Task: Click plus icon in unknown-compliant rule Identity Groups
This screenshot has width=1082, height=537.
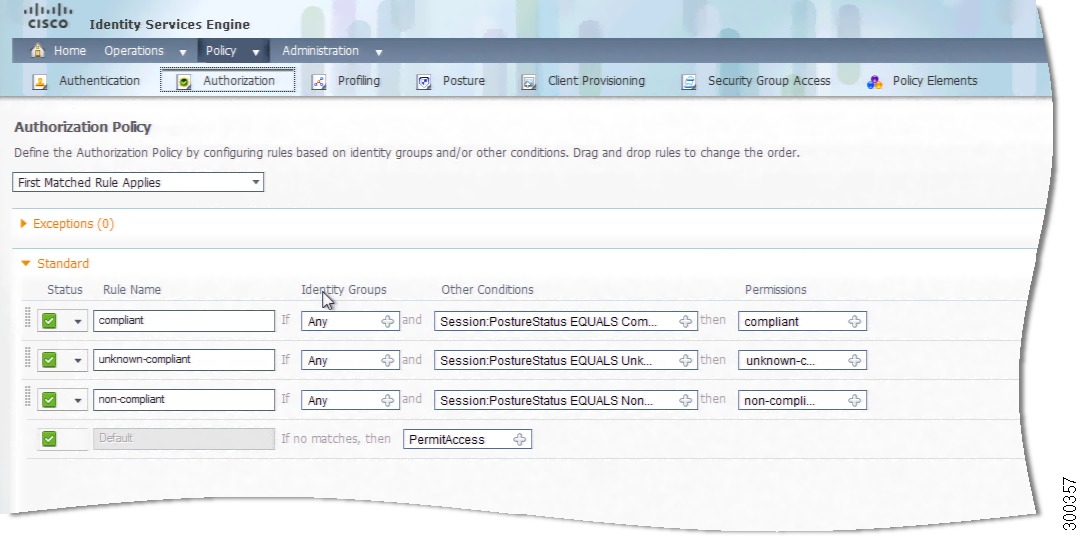Action: [388, 360]
